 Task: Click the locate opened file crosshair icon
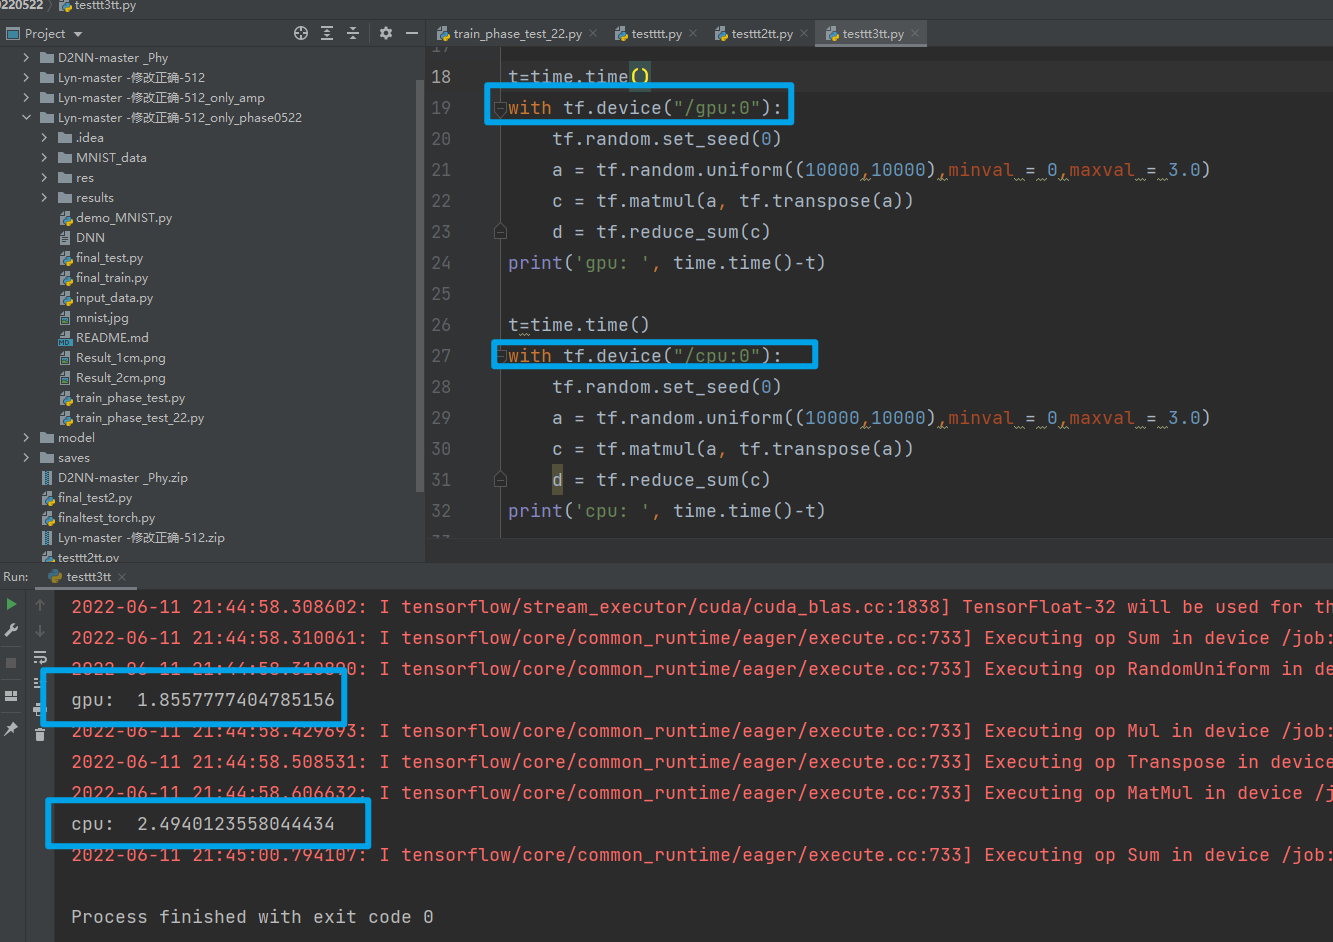[301, 33]
